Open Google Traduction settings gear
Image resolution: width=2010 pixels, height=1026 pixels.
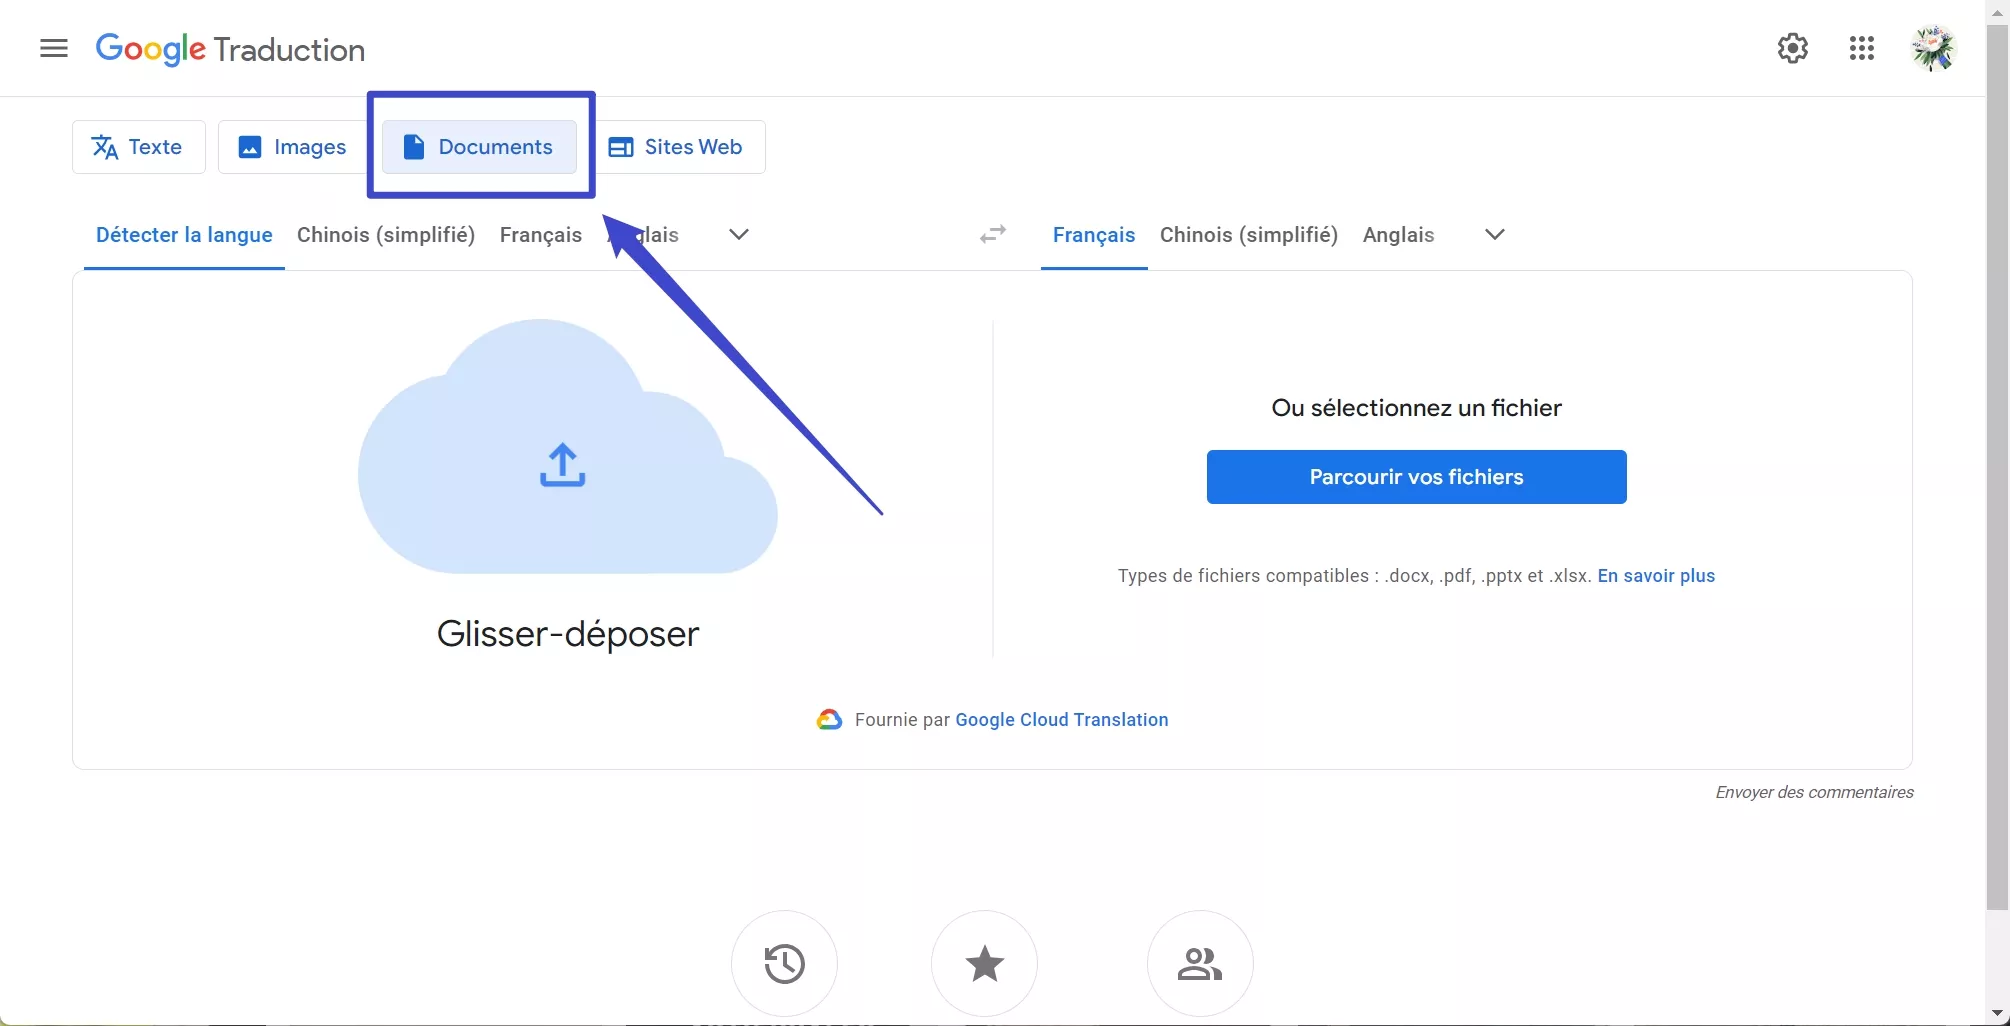[1792, 48]
